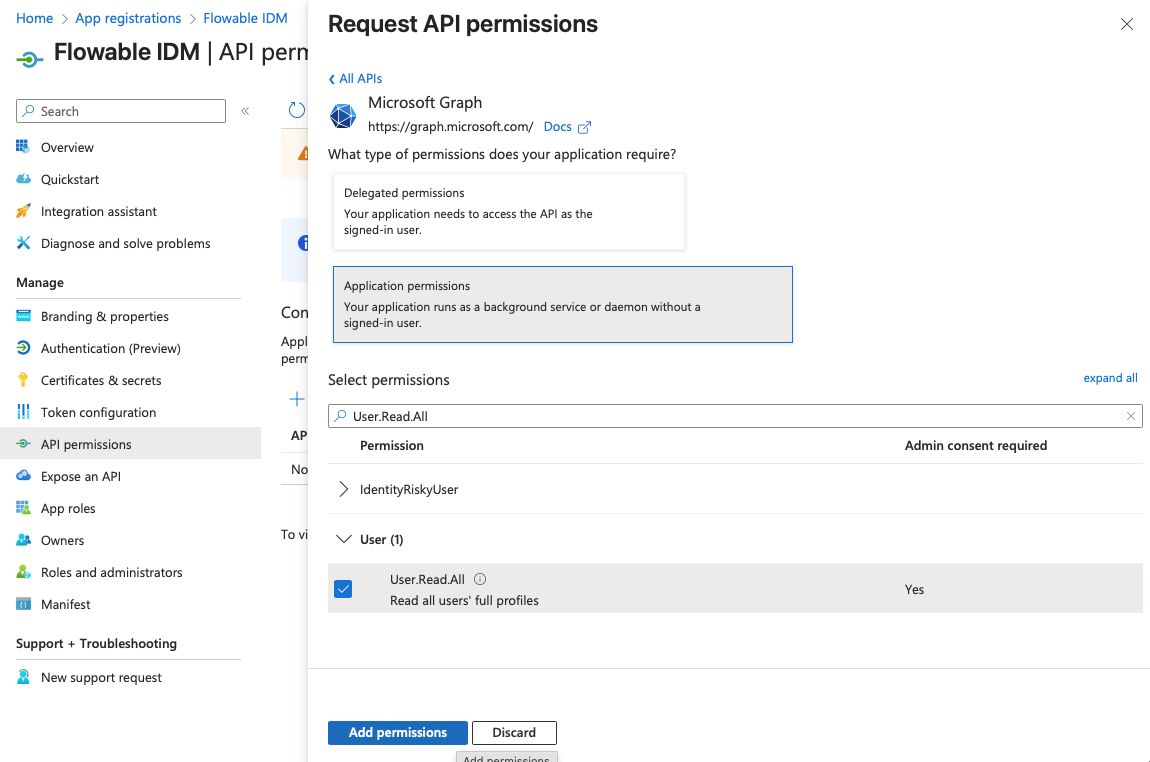
Task: Collapse the User (1) permission group
Action: pos(344,539)
